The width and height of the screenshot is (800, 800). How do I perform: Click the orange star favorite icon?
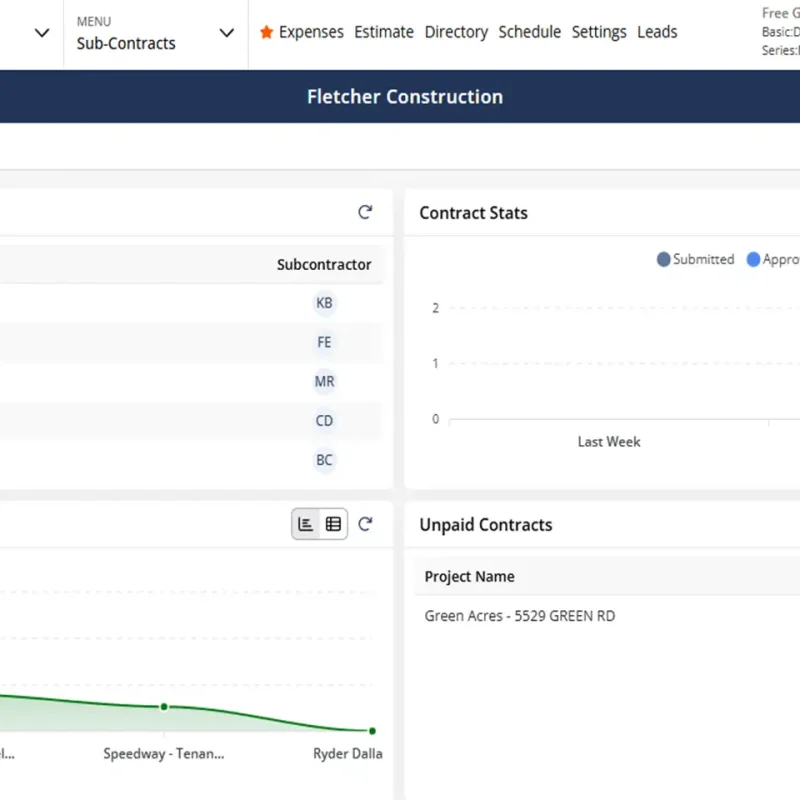coord(266,32)
